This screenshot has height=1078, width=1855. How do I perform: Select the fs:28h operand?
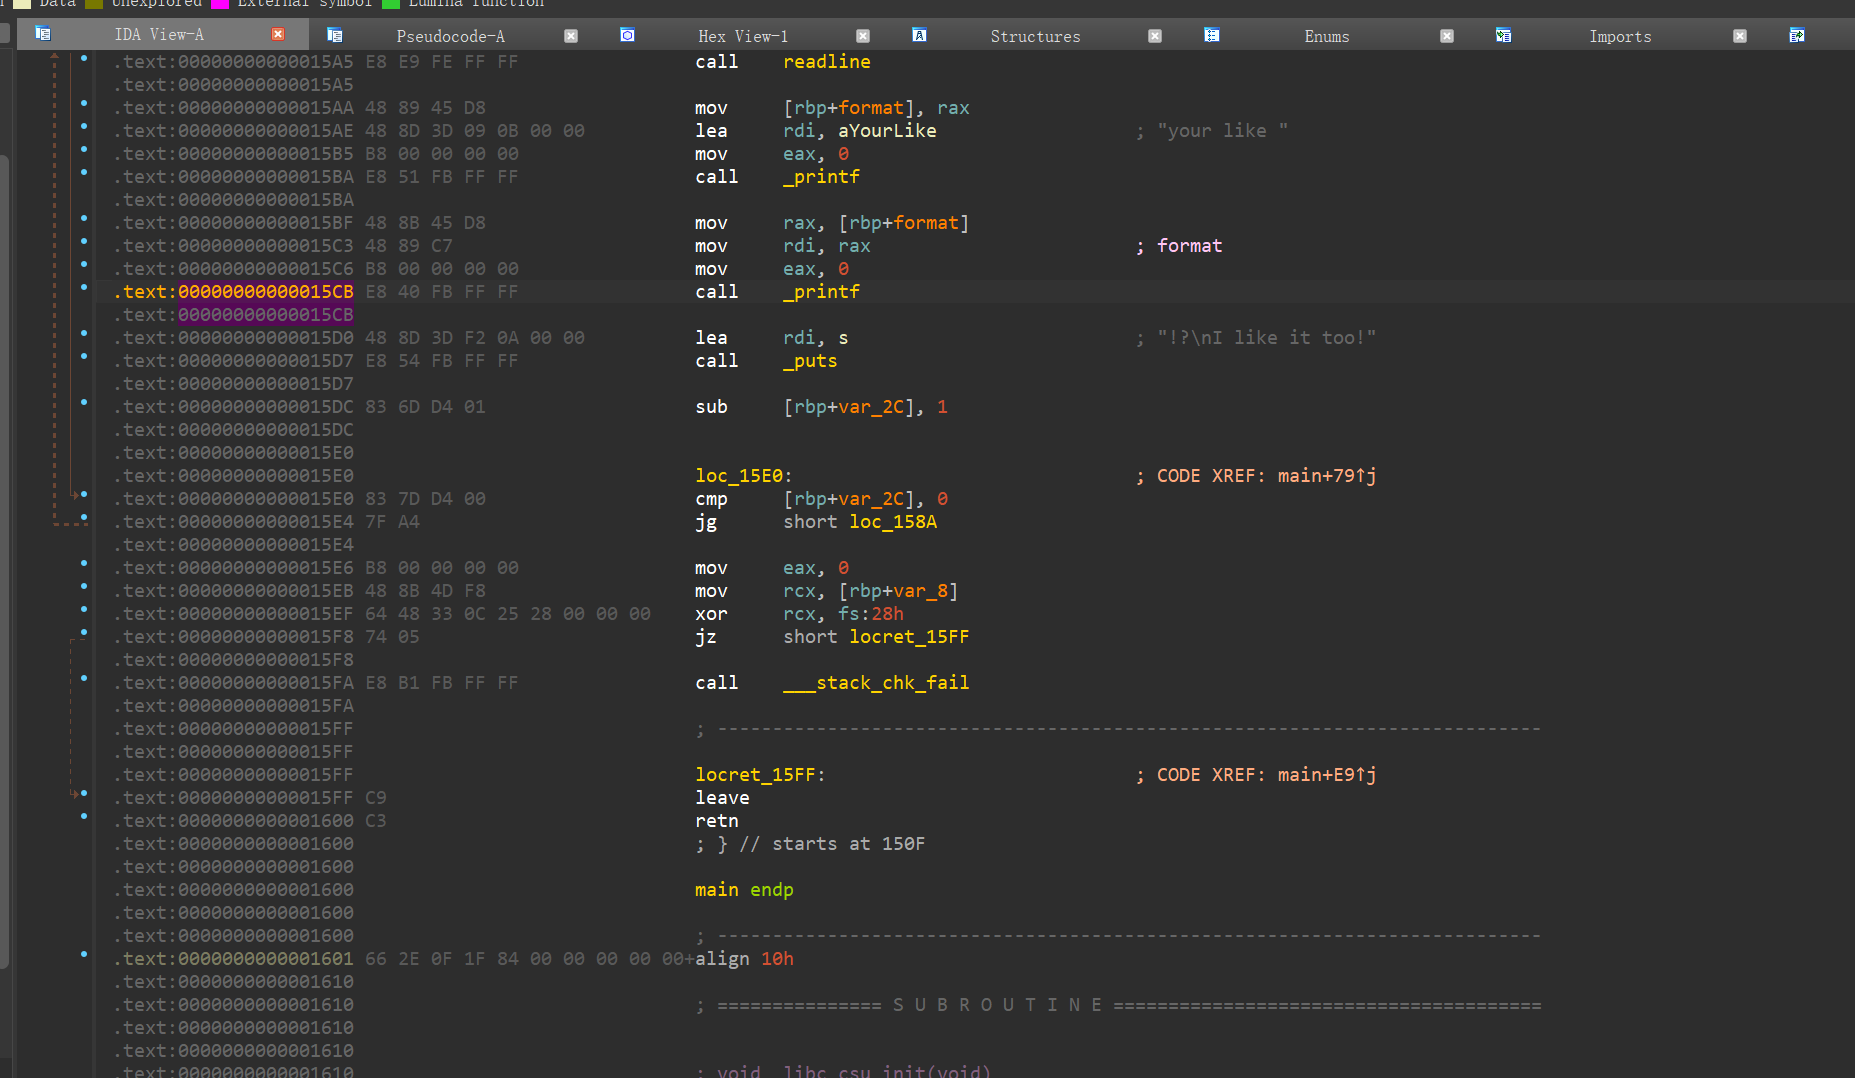(870, 614)
